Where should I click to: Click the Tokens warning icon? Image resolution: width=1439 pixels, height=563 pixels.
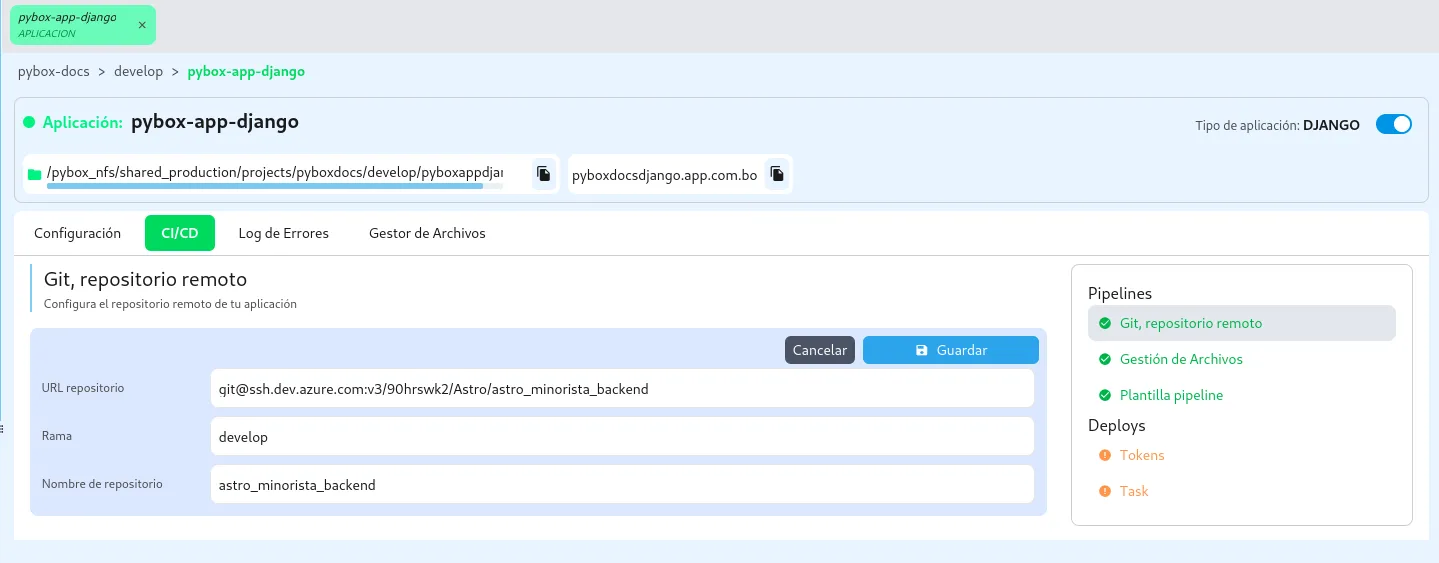tap(1105, 455)
